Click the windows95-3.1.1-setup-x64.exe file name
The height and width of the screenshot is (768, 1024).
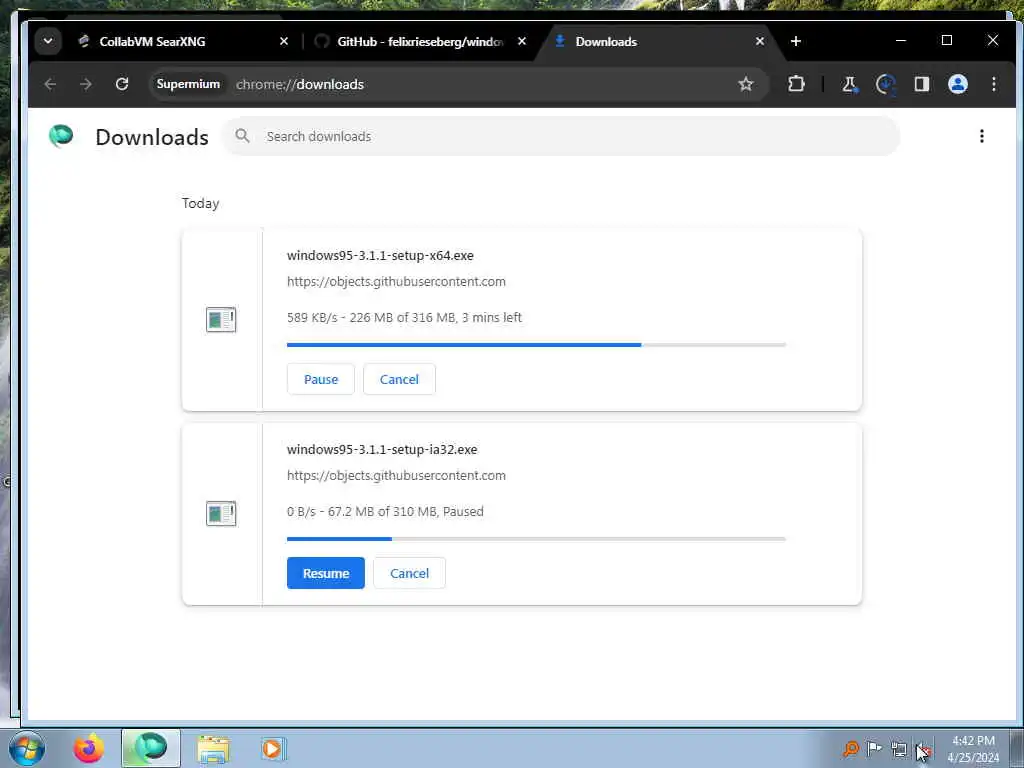coord(380,255)
